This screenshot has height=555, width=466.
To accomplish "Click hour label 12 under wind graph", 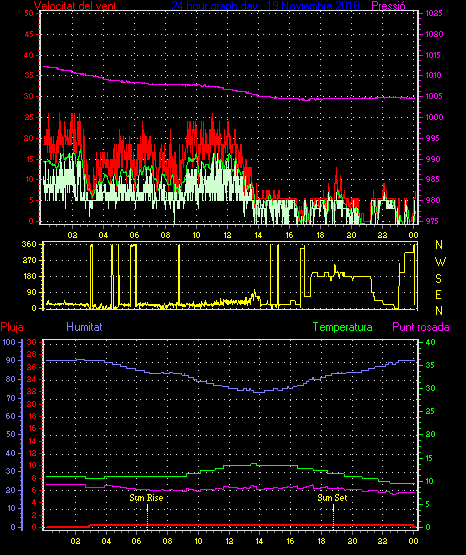I will (x=227, y=235).
